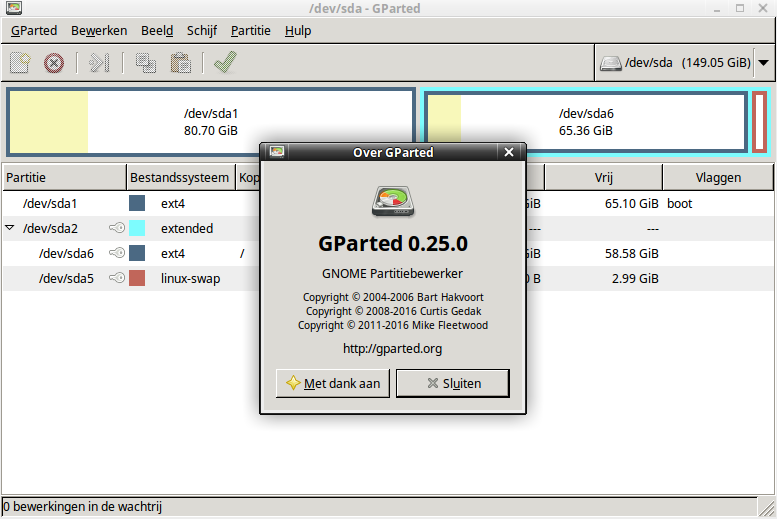Open the Hulp menu
777x519 pixels.
[x=298, y=30]
